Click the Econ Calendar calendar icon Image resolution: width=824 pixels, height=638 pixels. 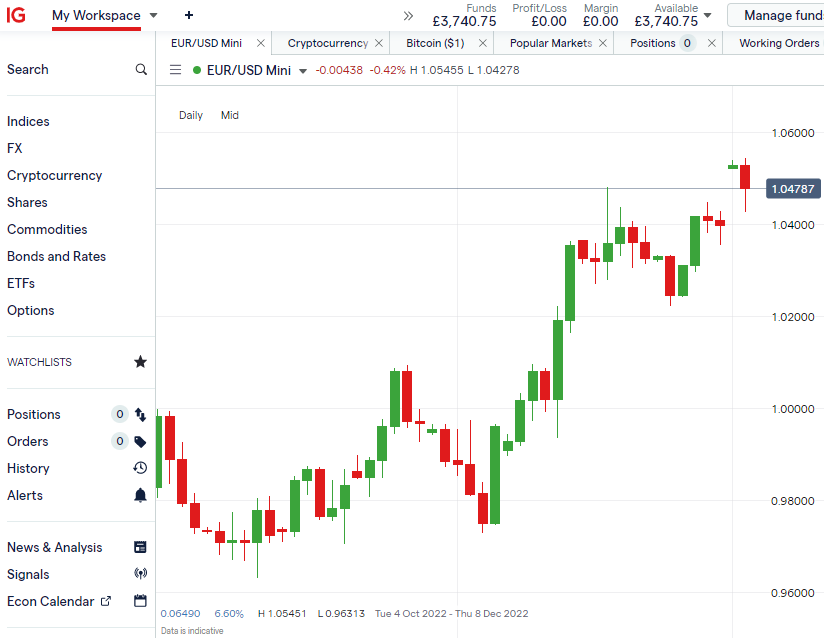click(140, 601)
